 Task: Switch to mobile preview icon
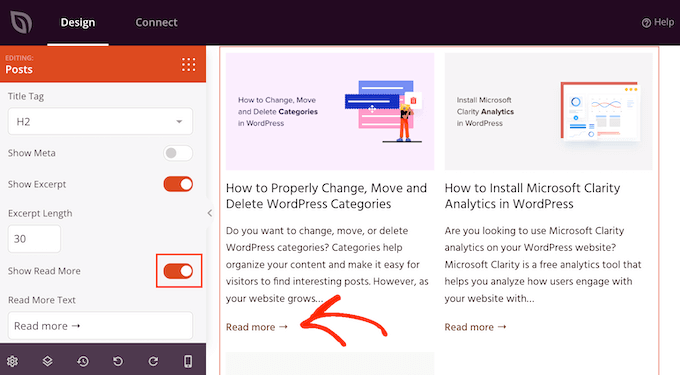point(188,361)
